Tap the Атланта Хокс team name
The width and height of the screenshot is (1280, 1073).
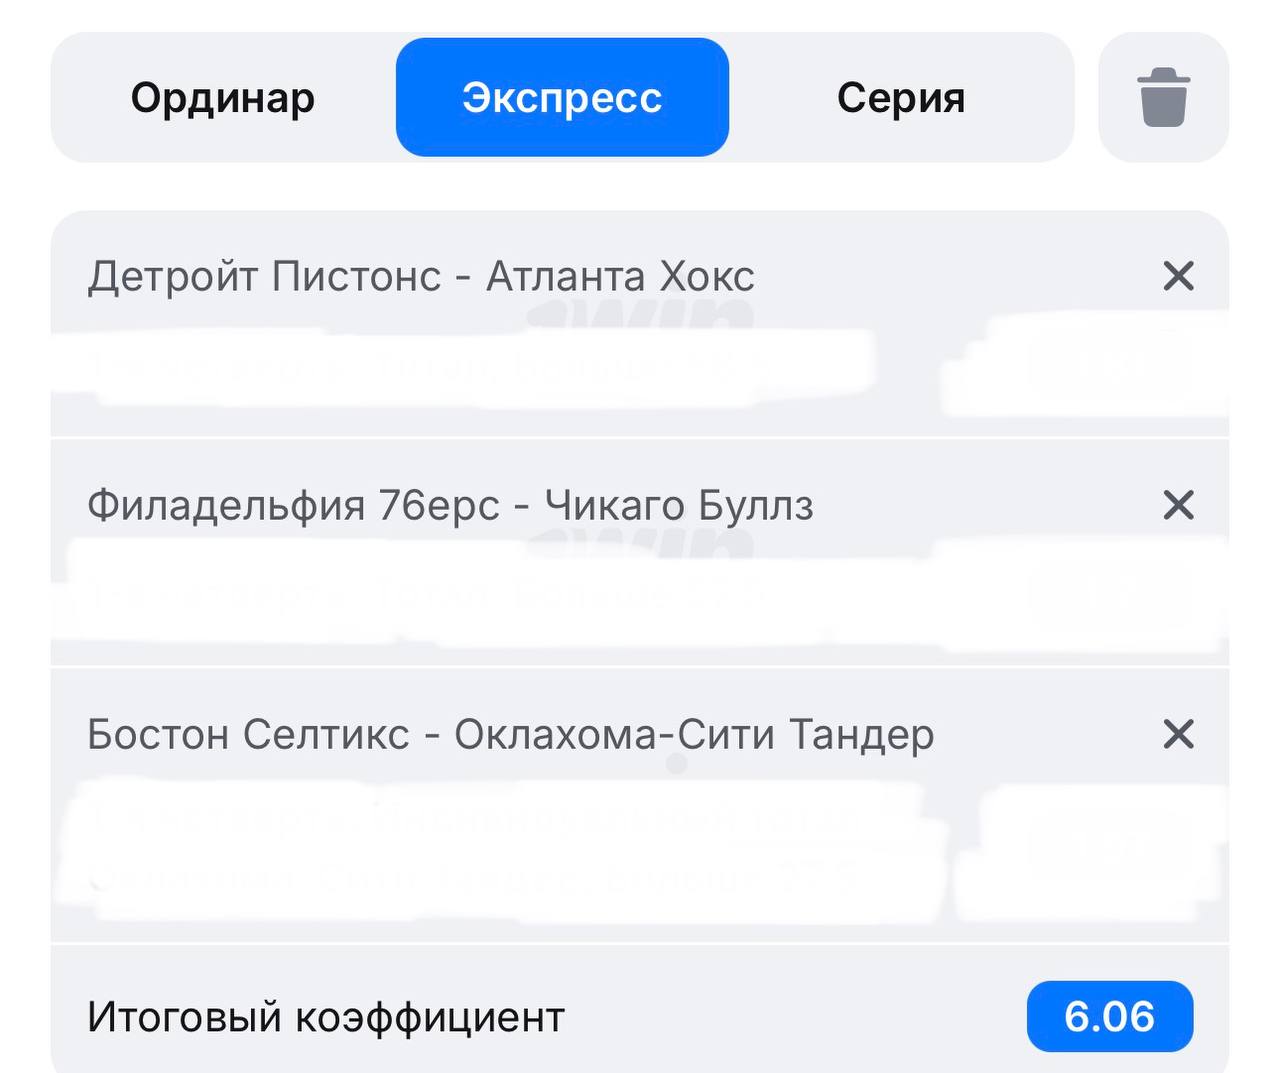pyautogui.click(x=620, y=276)
